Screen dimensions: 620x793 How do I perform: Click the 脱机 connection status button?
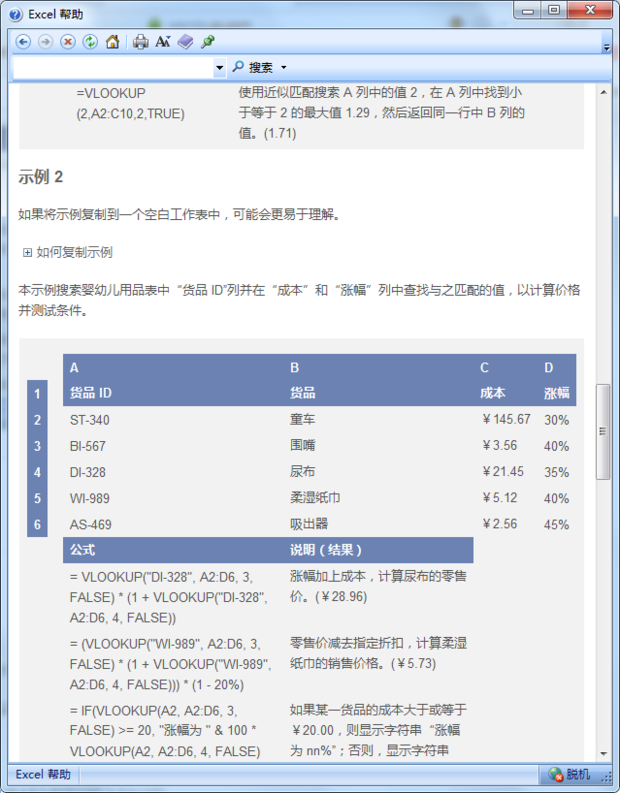click(569, 774)
